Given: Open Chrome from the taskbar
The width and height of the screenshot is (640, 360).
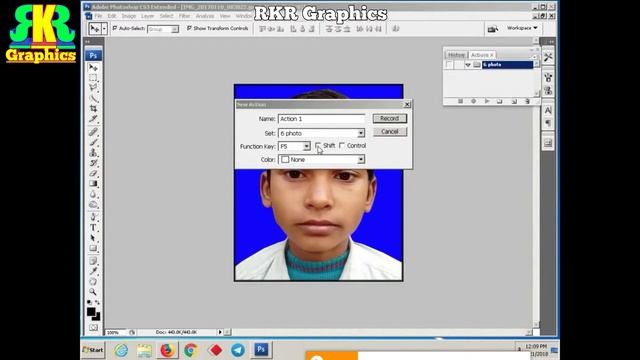Looking at the screenshot, I should [191, 350].
